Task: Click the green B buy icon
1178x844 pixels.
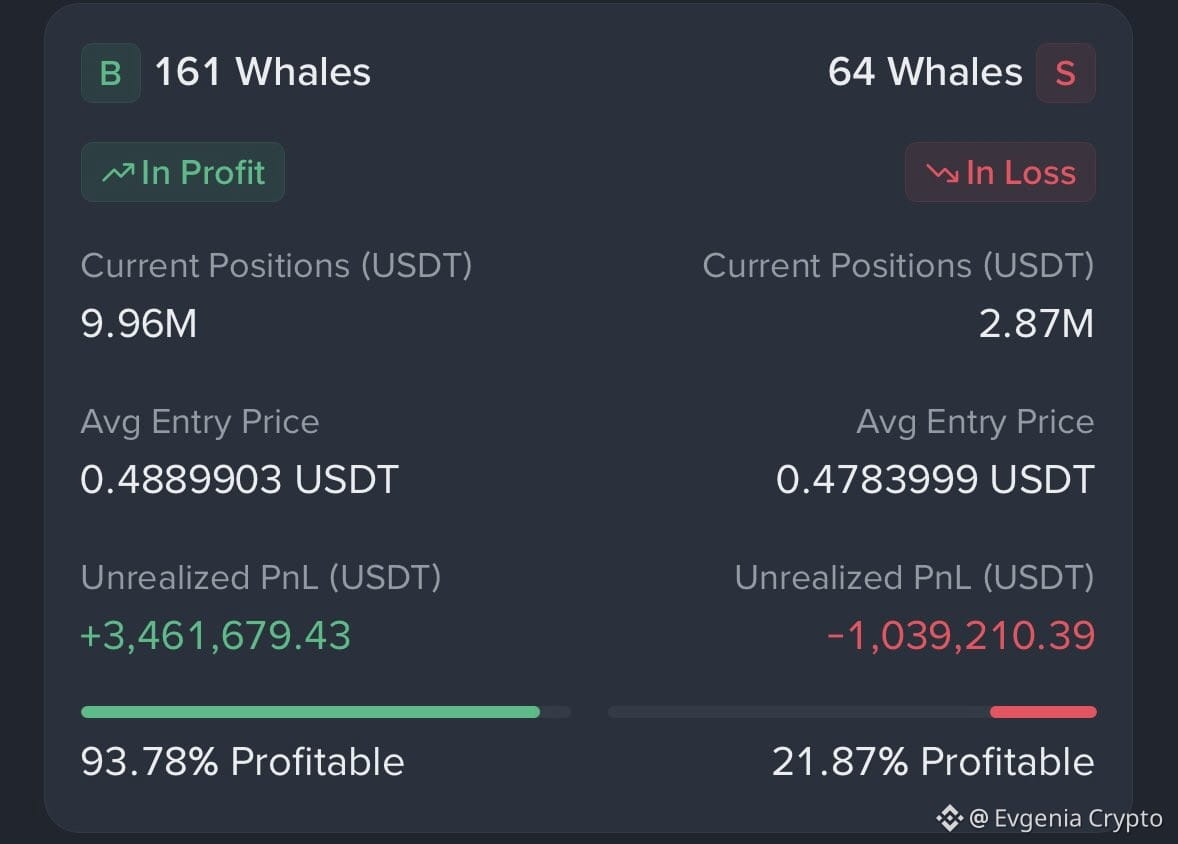Action: pyautogui.click(x=110, y=73)
